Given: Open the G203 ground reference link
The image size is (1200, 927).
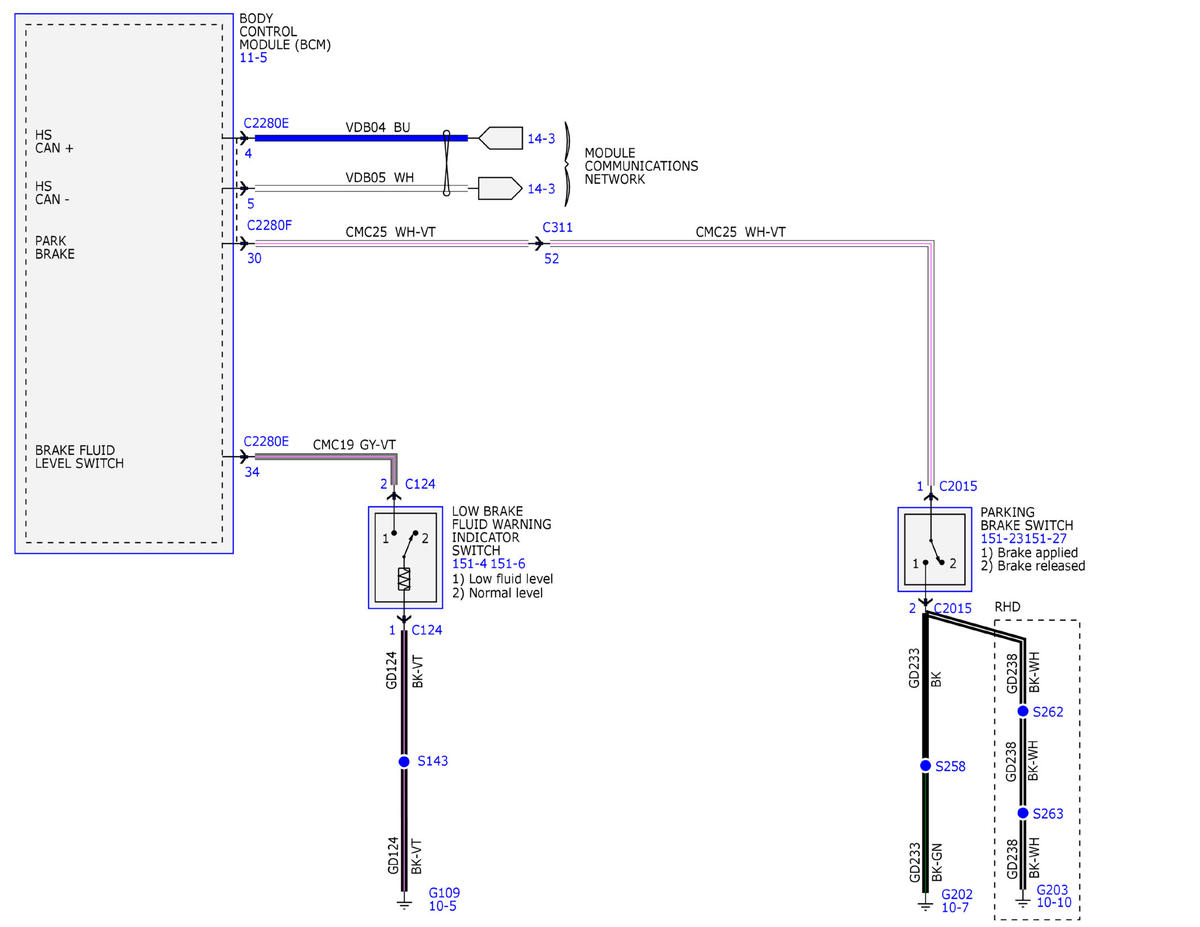Looking at the screenshot, I should (1053, 889).
